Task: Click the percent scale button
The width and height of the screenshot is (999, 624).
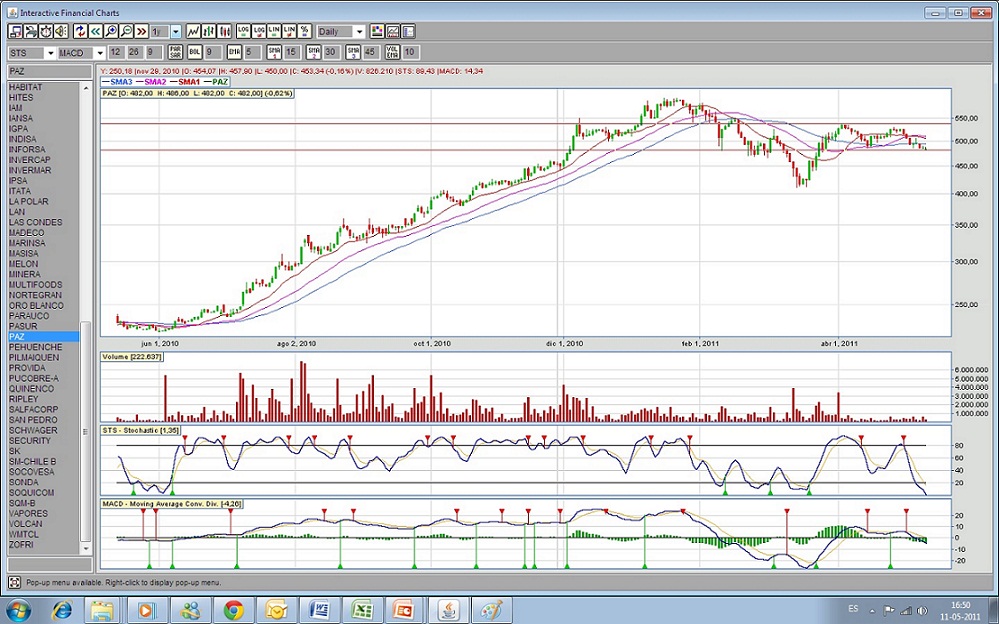Action: [x=305, y=31]
